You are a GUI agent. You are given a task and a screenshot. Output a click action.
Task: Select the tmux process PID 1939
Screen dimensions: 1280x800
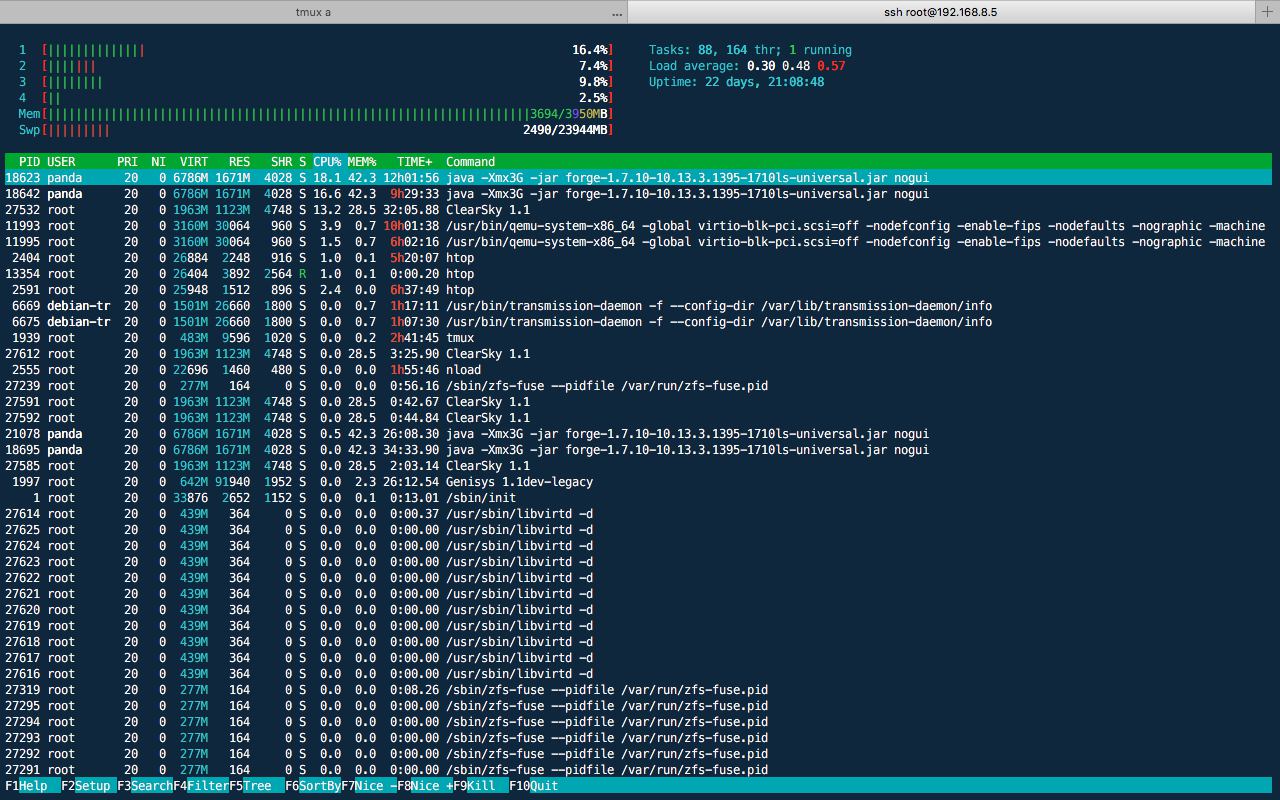(638, 338)
